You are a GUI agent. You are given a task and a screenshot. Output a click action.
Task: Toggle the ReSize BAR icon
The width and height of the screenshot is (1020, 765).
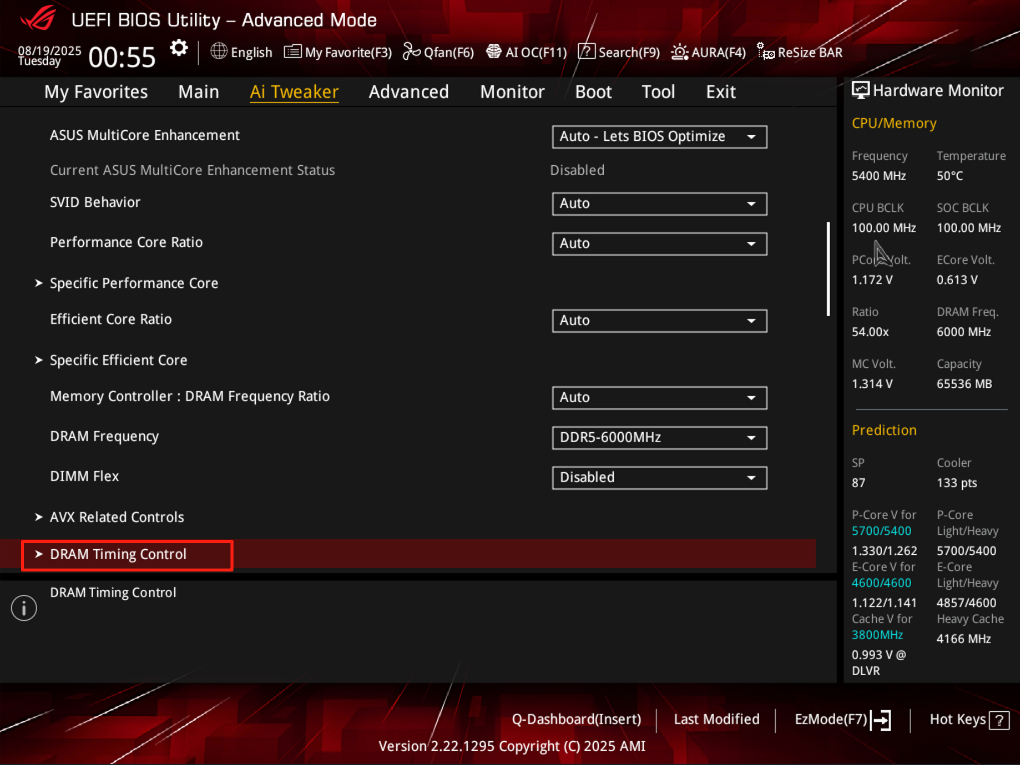click(x=765, y=51)
